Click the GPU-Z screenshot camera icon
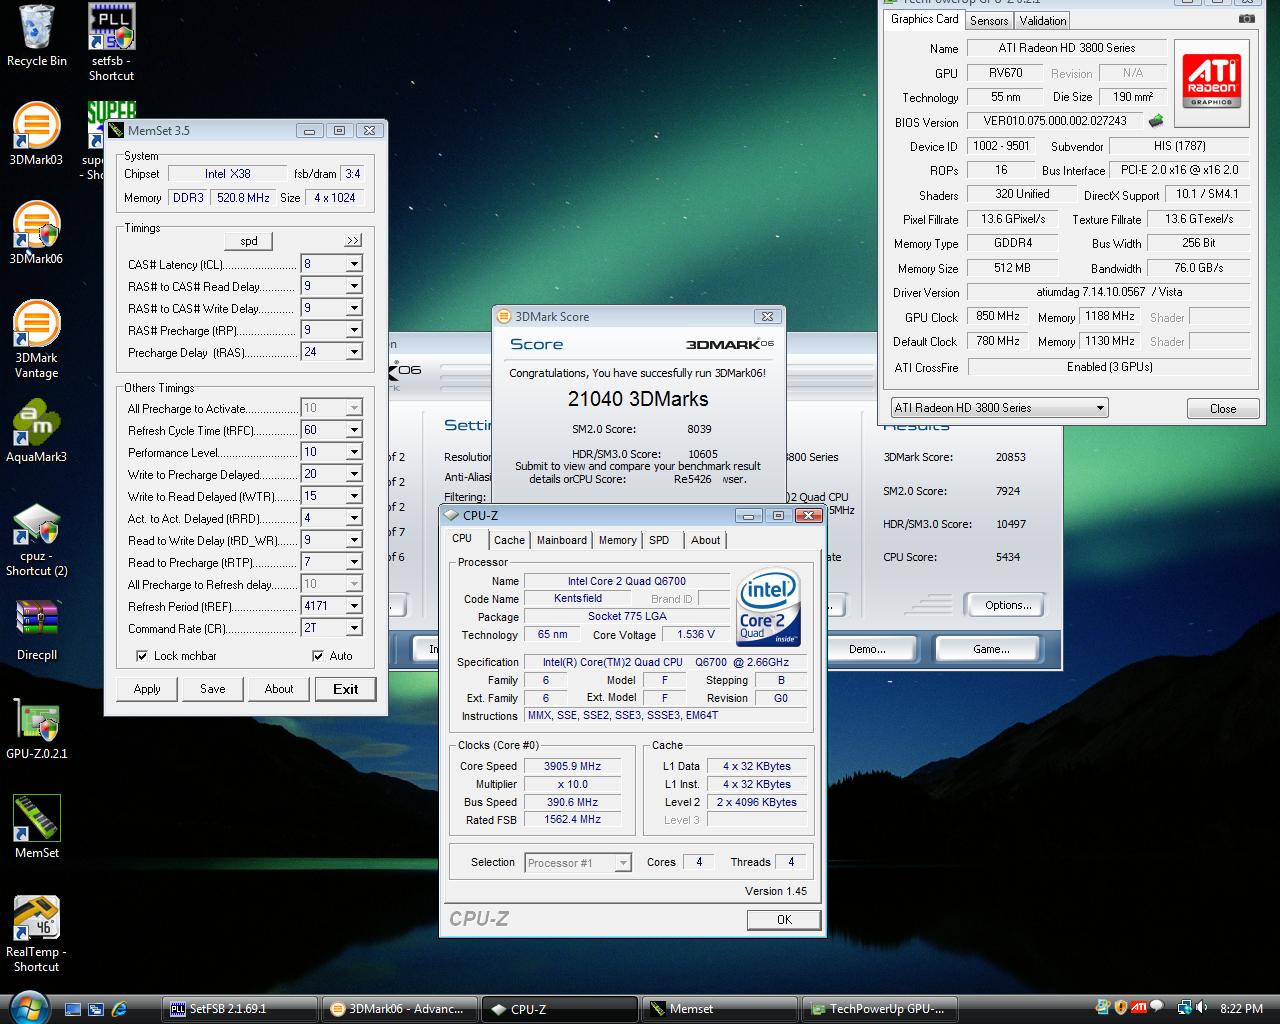This screenshot has width=1280, height=1024. click(1246, 19)
